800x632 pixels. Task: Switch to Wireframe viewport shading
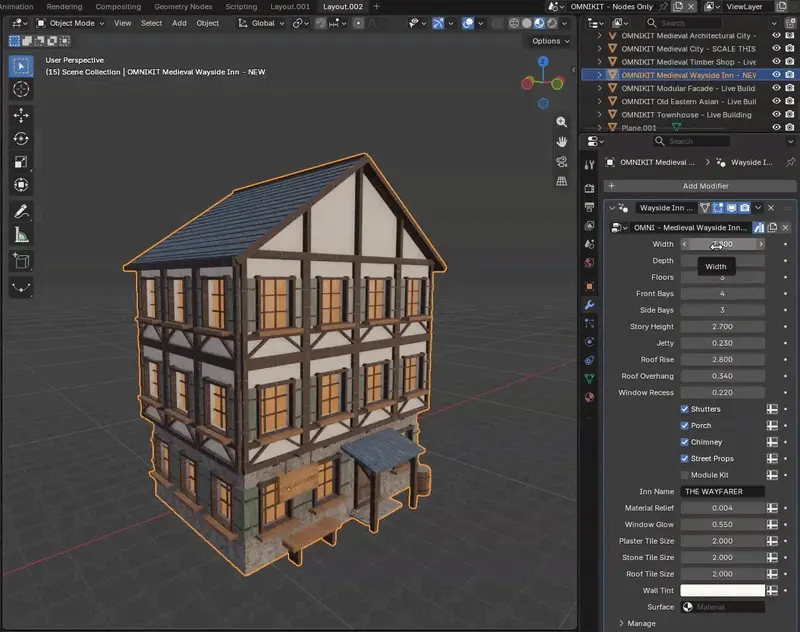tap(514, 23)
